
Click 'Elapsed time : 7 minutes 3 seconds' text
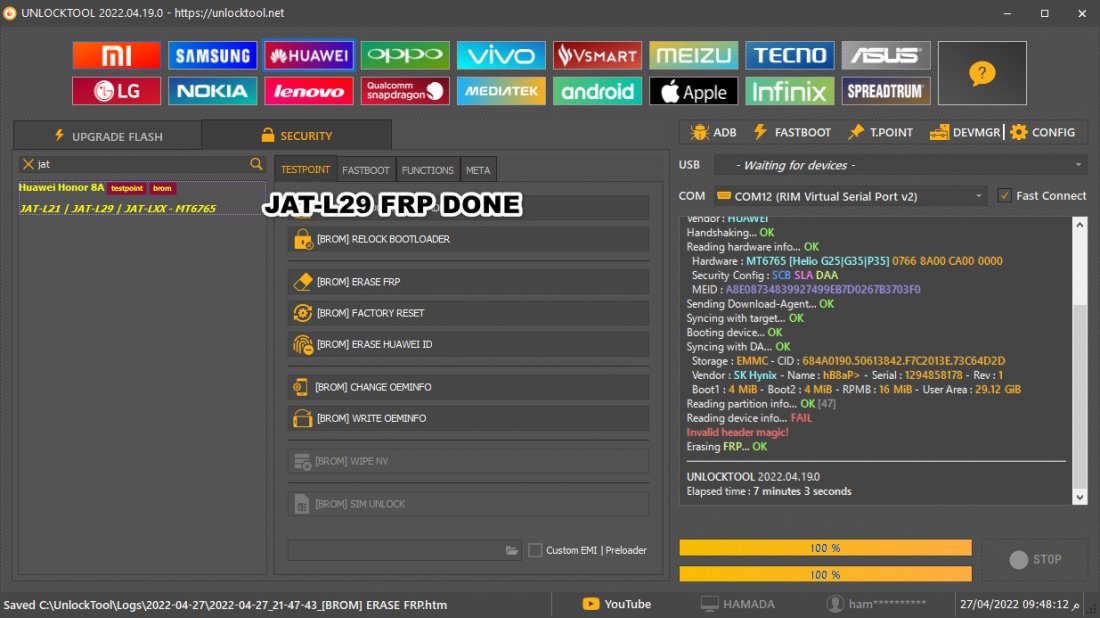[x=769, y=491]
